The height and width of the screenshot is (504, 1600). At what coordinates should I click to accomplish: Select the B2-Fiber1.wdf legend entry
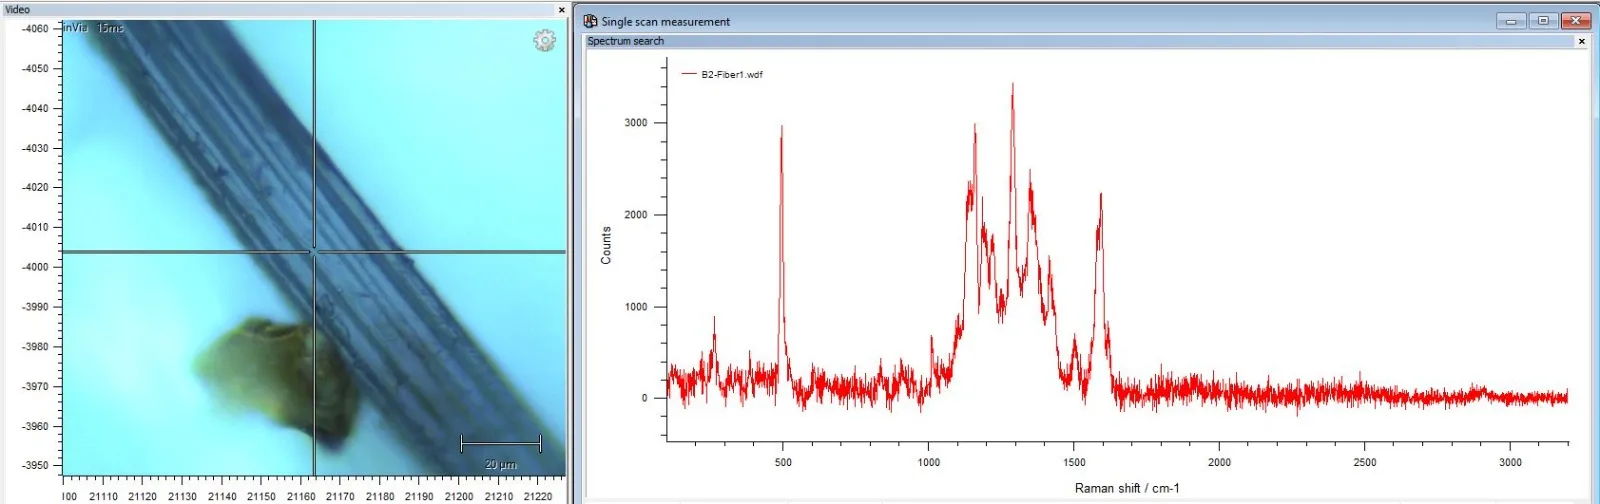pos(731,74)
